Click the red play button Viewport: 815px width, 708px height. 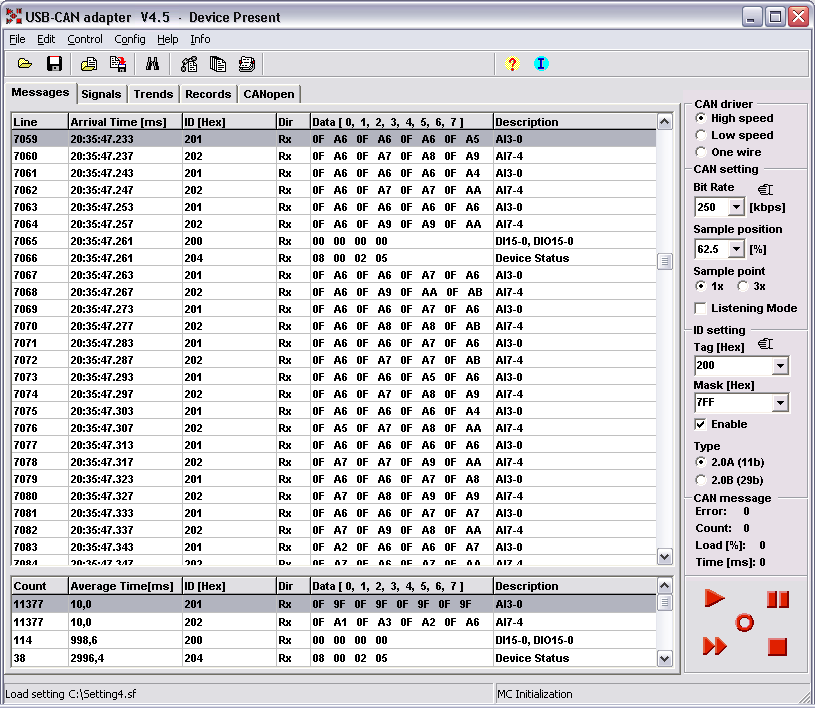tap(714, 598)
